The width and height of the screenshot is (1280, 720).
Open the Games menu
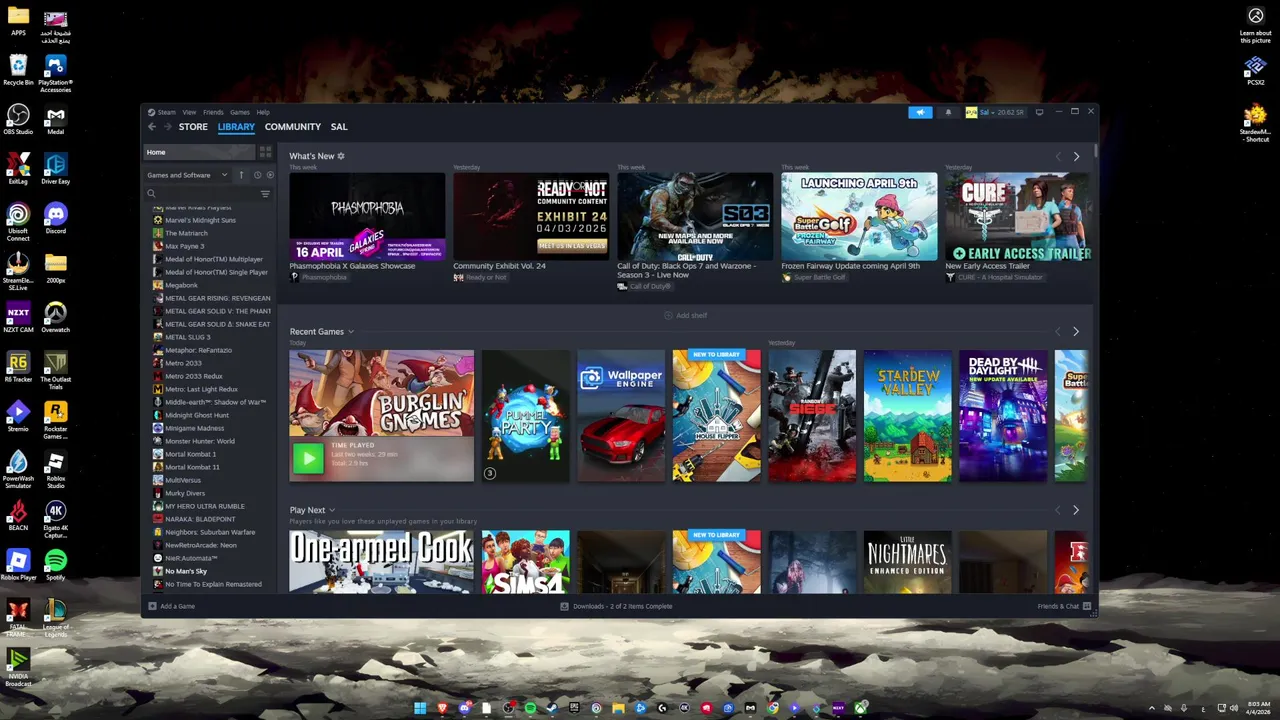[240, 112]
